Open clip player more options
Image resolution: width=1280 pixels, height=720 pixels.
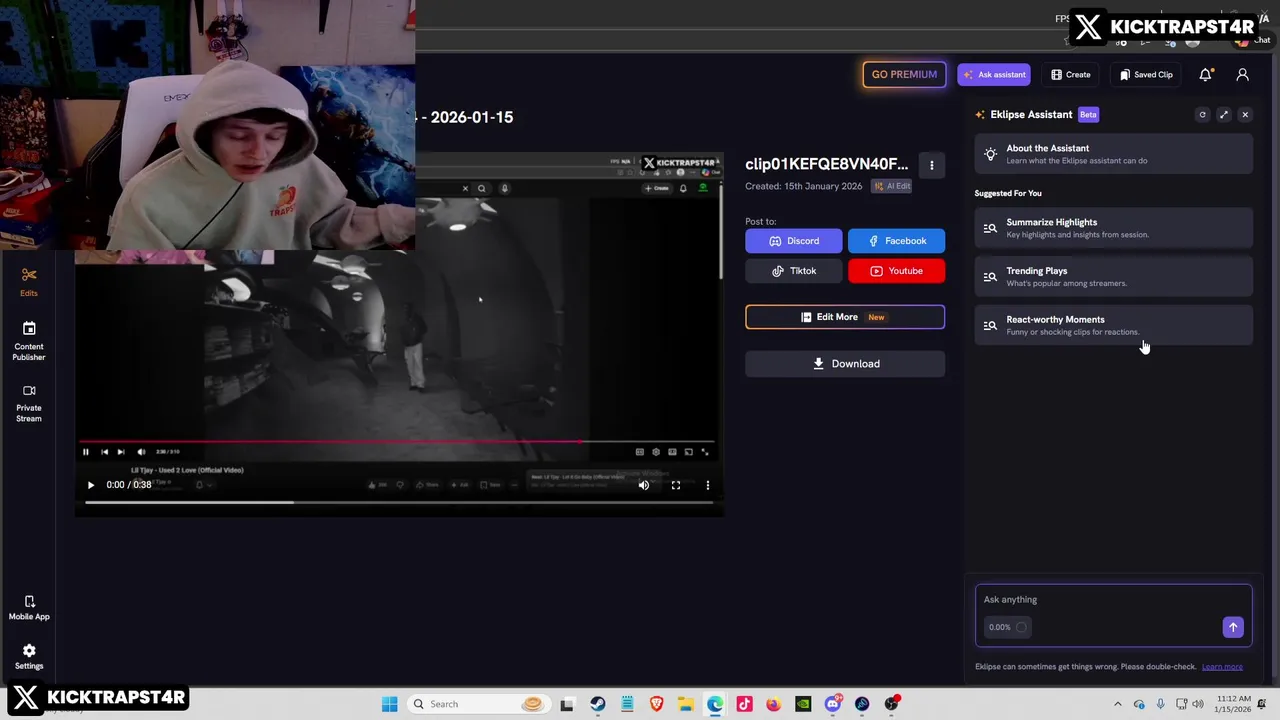coord(708,485)
